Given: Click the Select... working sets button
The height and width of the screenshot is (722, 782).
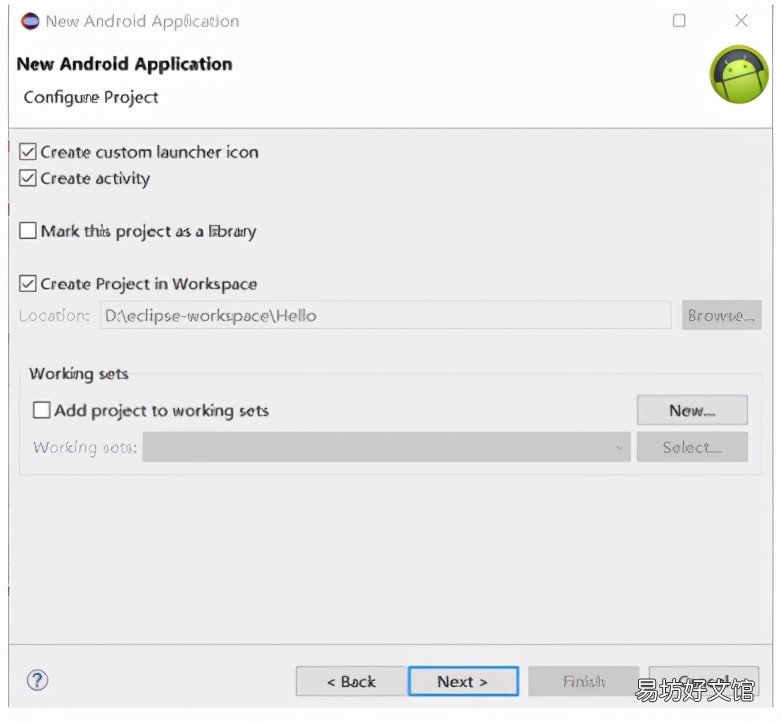Looking at the screenshot, I should pyautogui.click(x=692, y=447).
